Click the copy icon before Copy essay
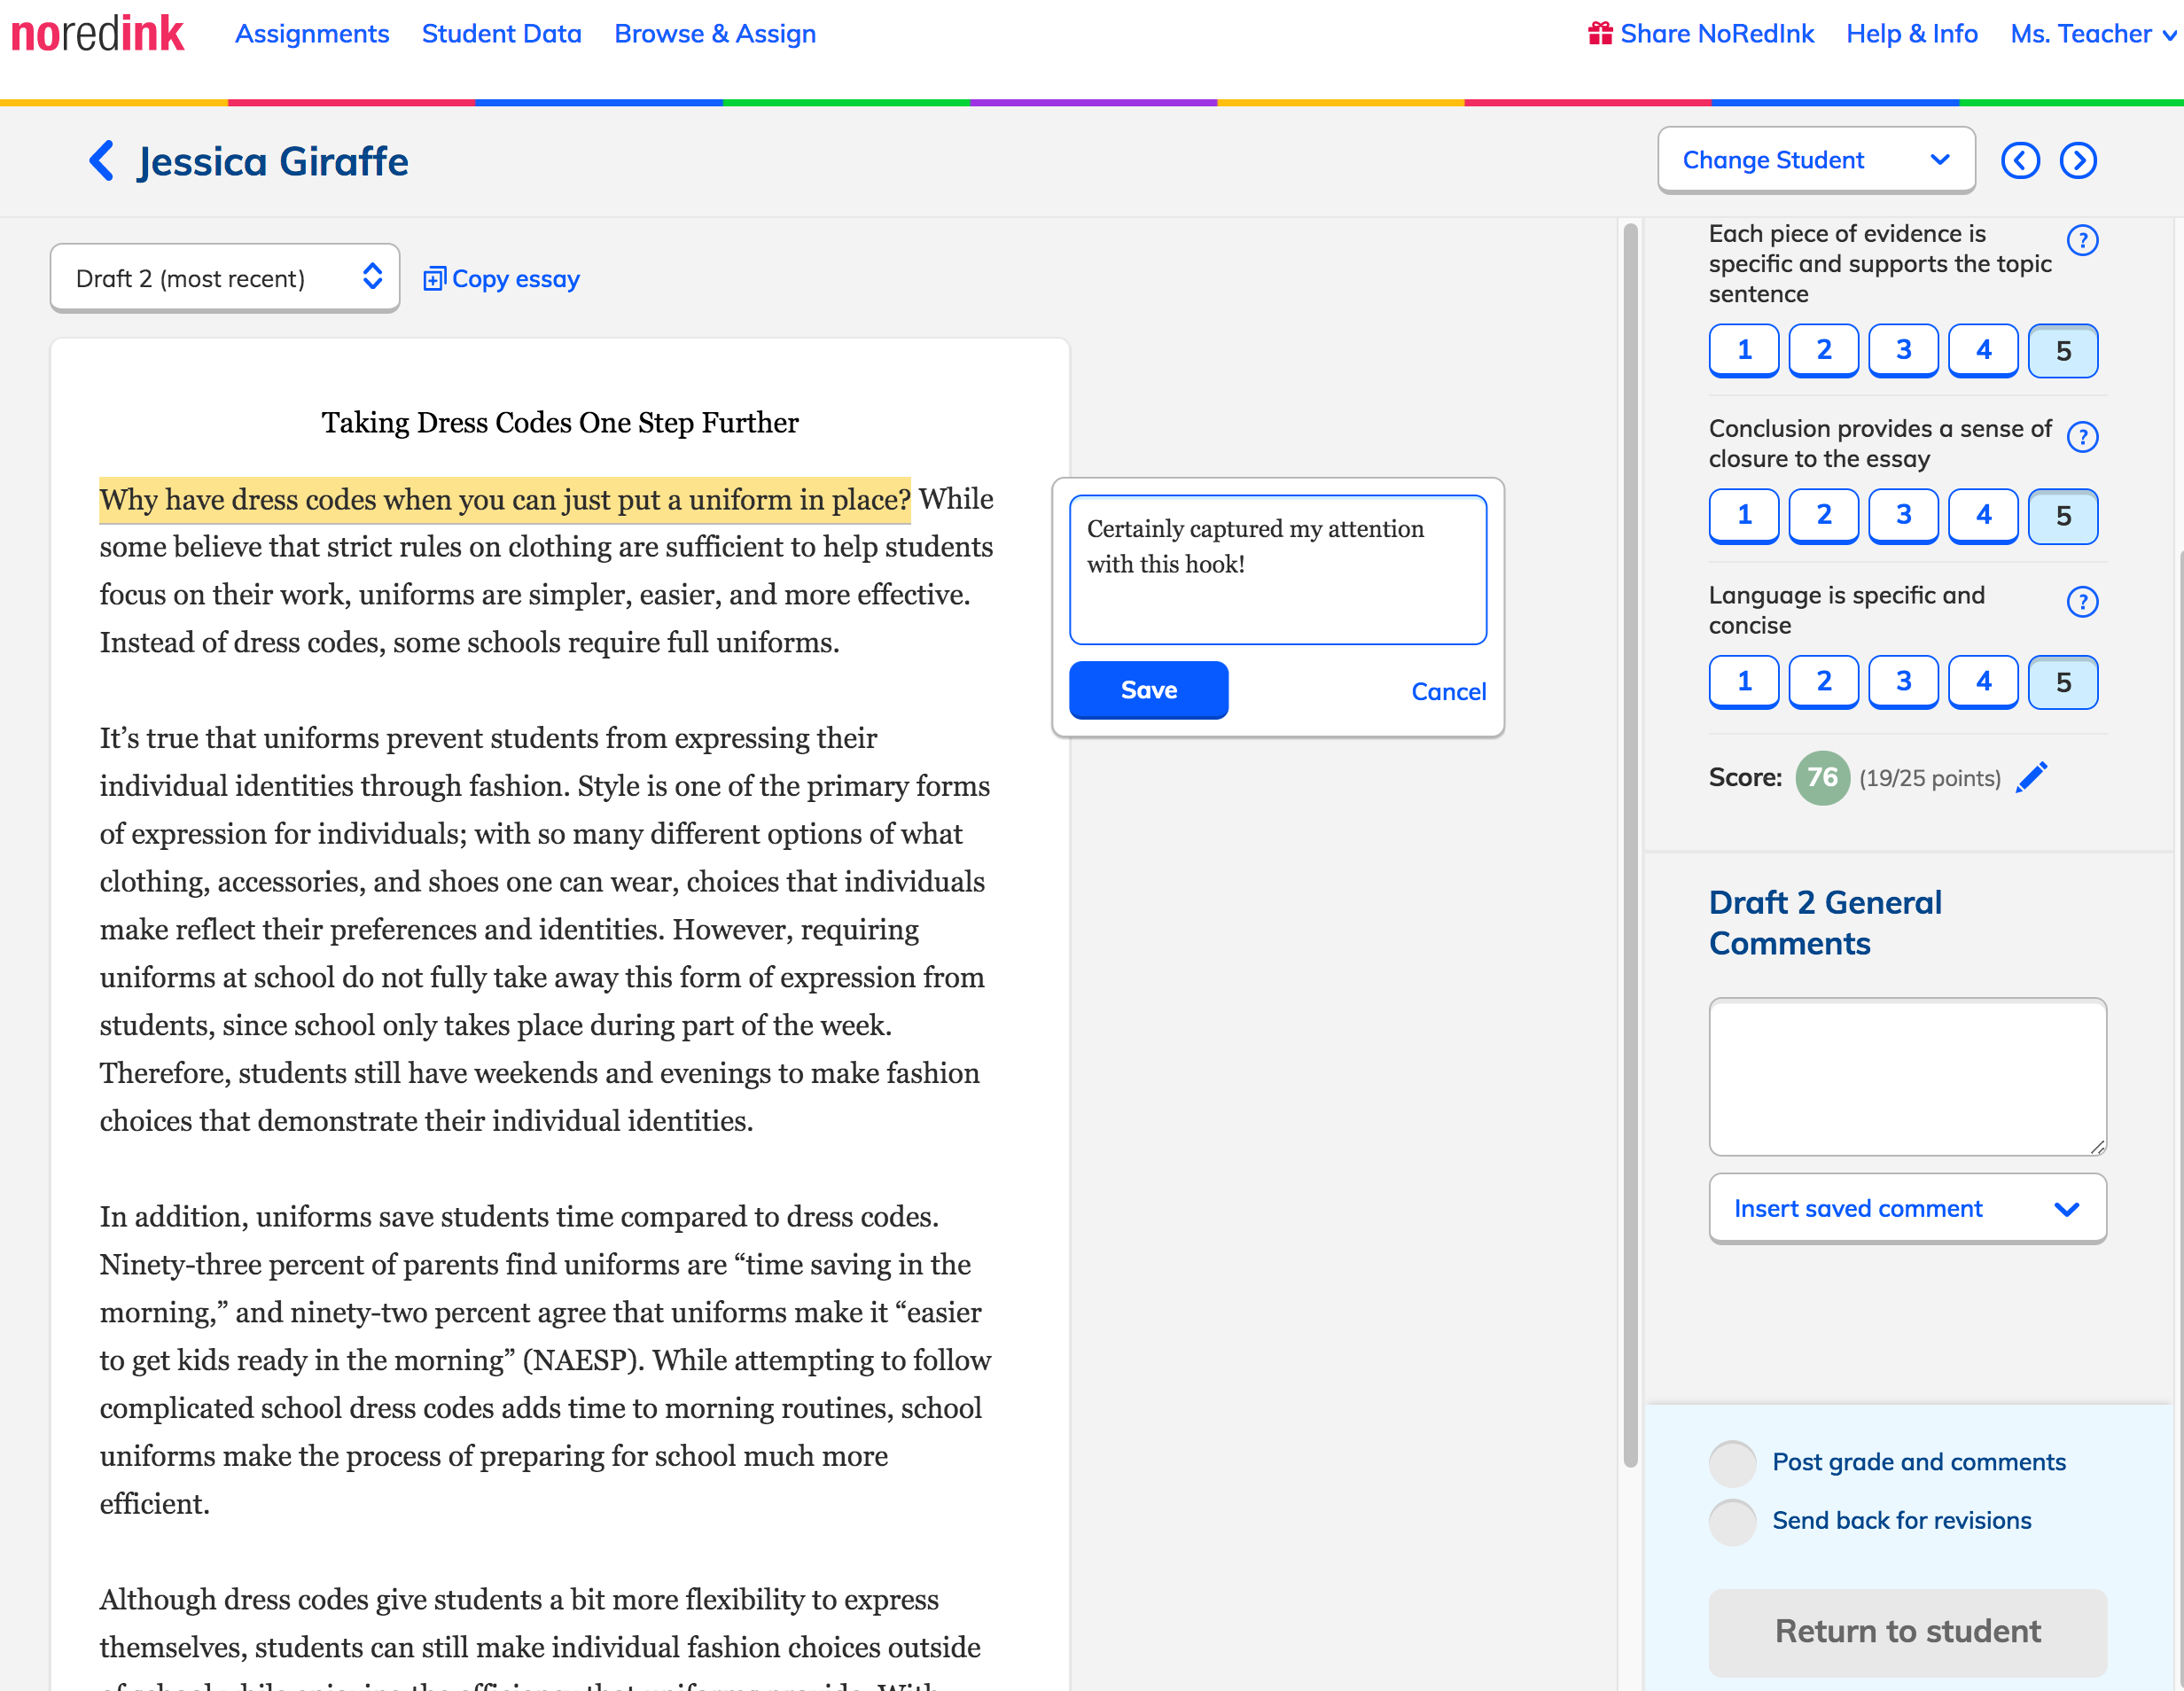Image resolution: width=2184 pixels, height=1691 pixels. [x=433, y=279]
